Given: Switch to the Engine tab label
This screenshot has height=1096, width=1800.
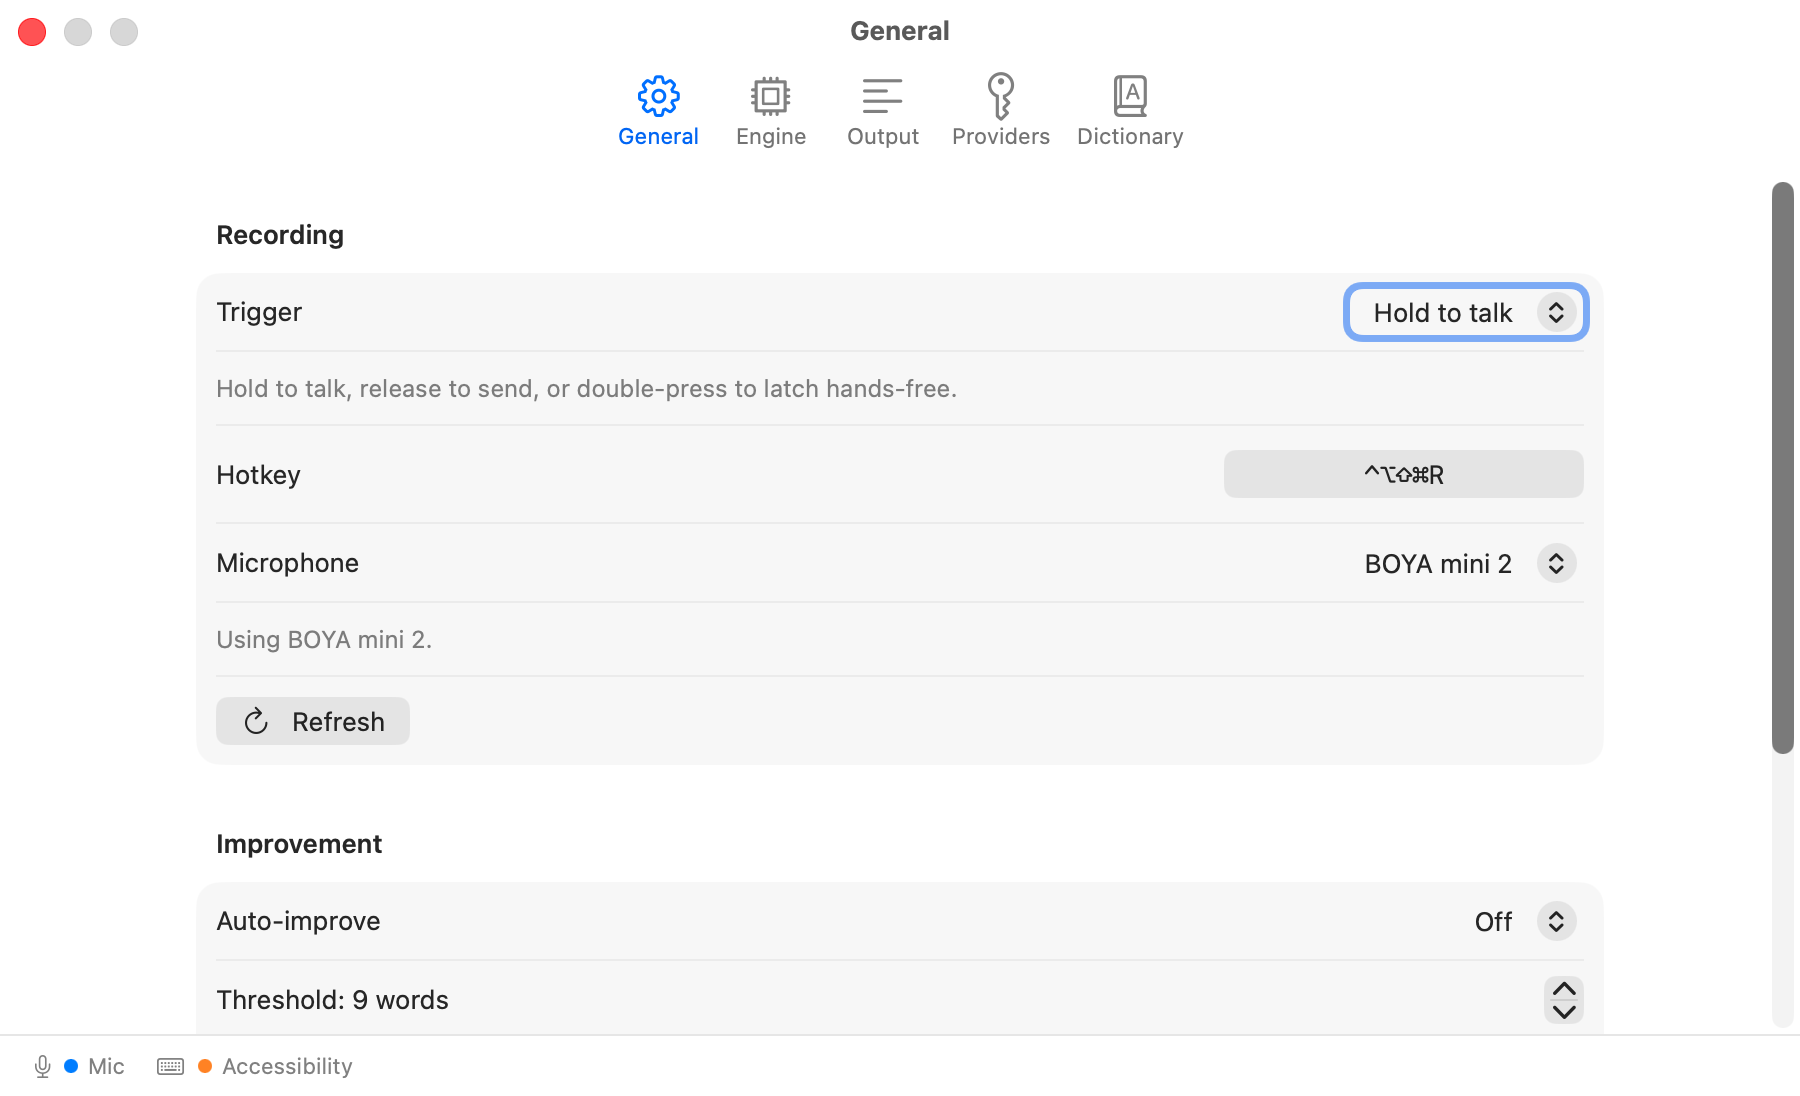Looking at the screenshot, I should tap(771, 136).
